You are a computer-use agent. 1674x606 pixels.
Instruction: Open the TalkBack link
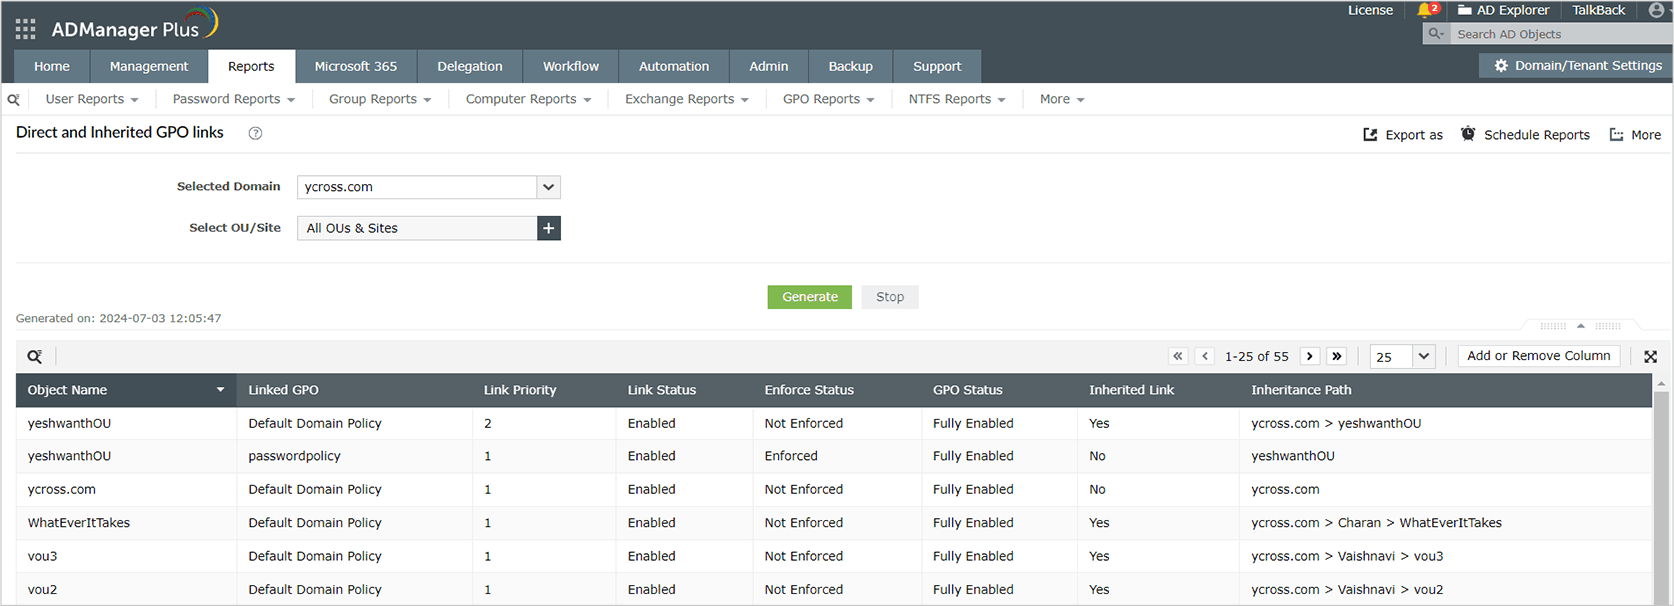pos(1599,10)
